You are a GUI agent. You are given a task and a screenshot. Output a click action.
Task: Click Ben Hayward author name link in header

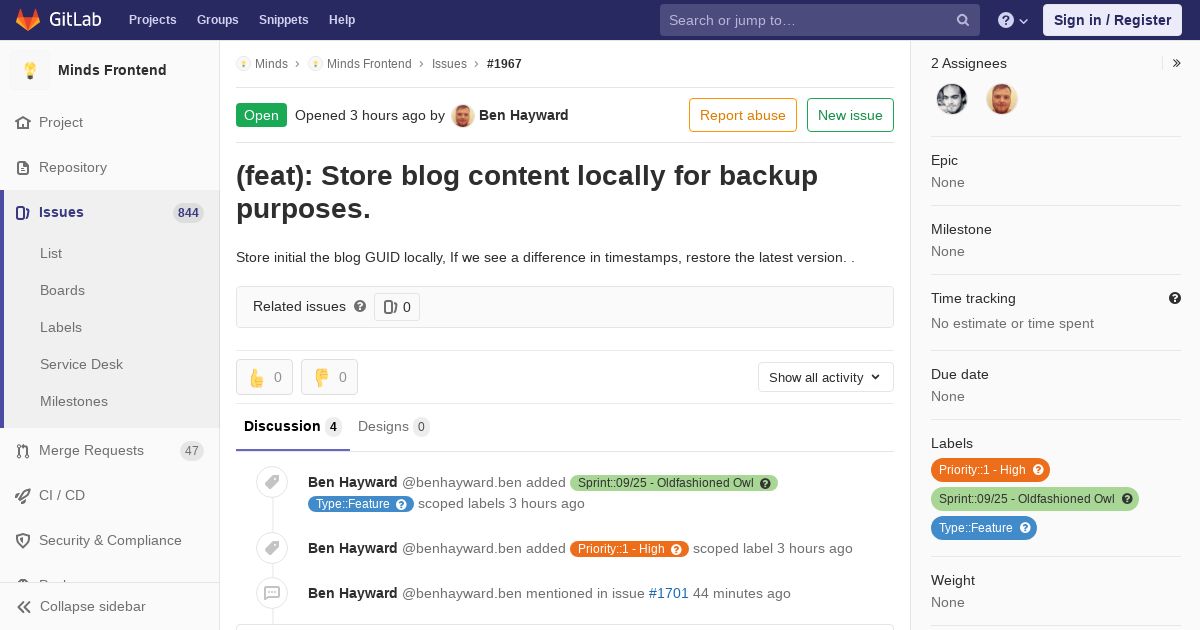tap(524, 115)
